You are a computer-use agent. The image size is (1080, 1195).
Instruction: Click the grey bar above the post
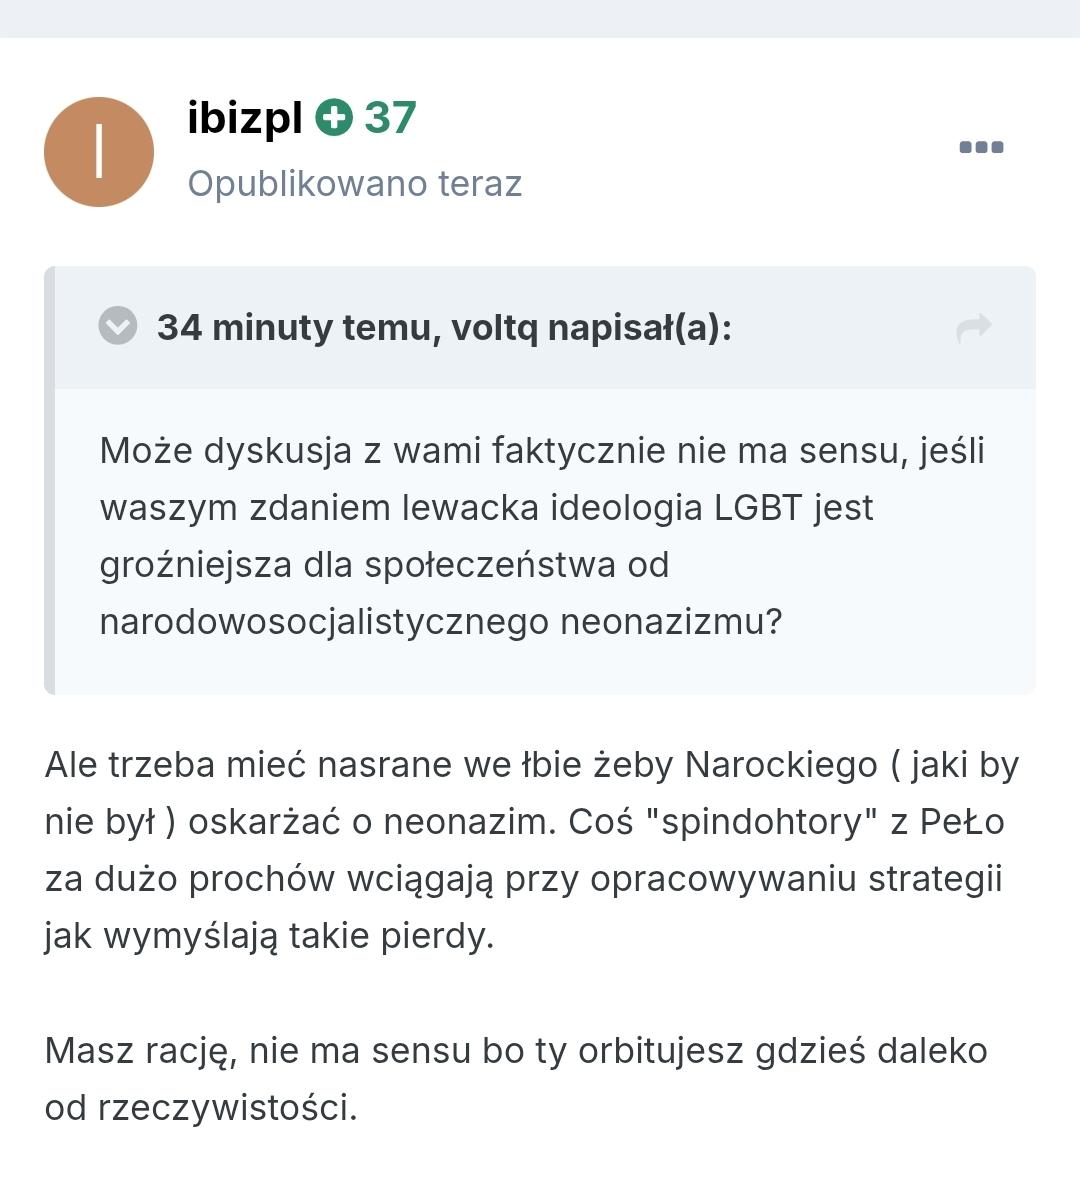(x=540, y=18)
